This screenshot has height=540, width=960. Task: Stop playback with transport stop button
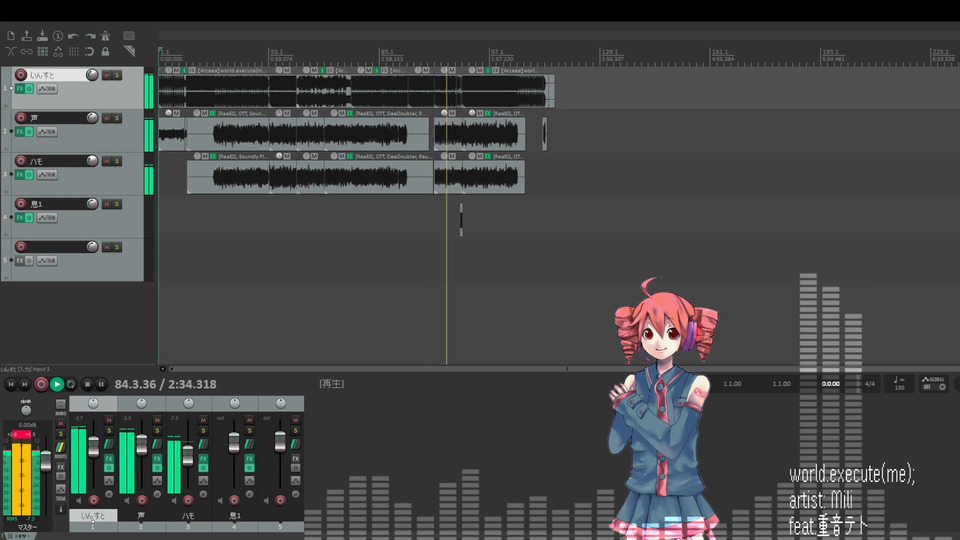[x=88, y=384]
